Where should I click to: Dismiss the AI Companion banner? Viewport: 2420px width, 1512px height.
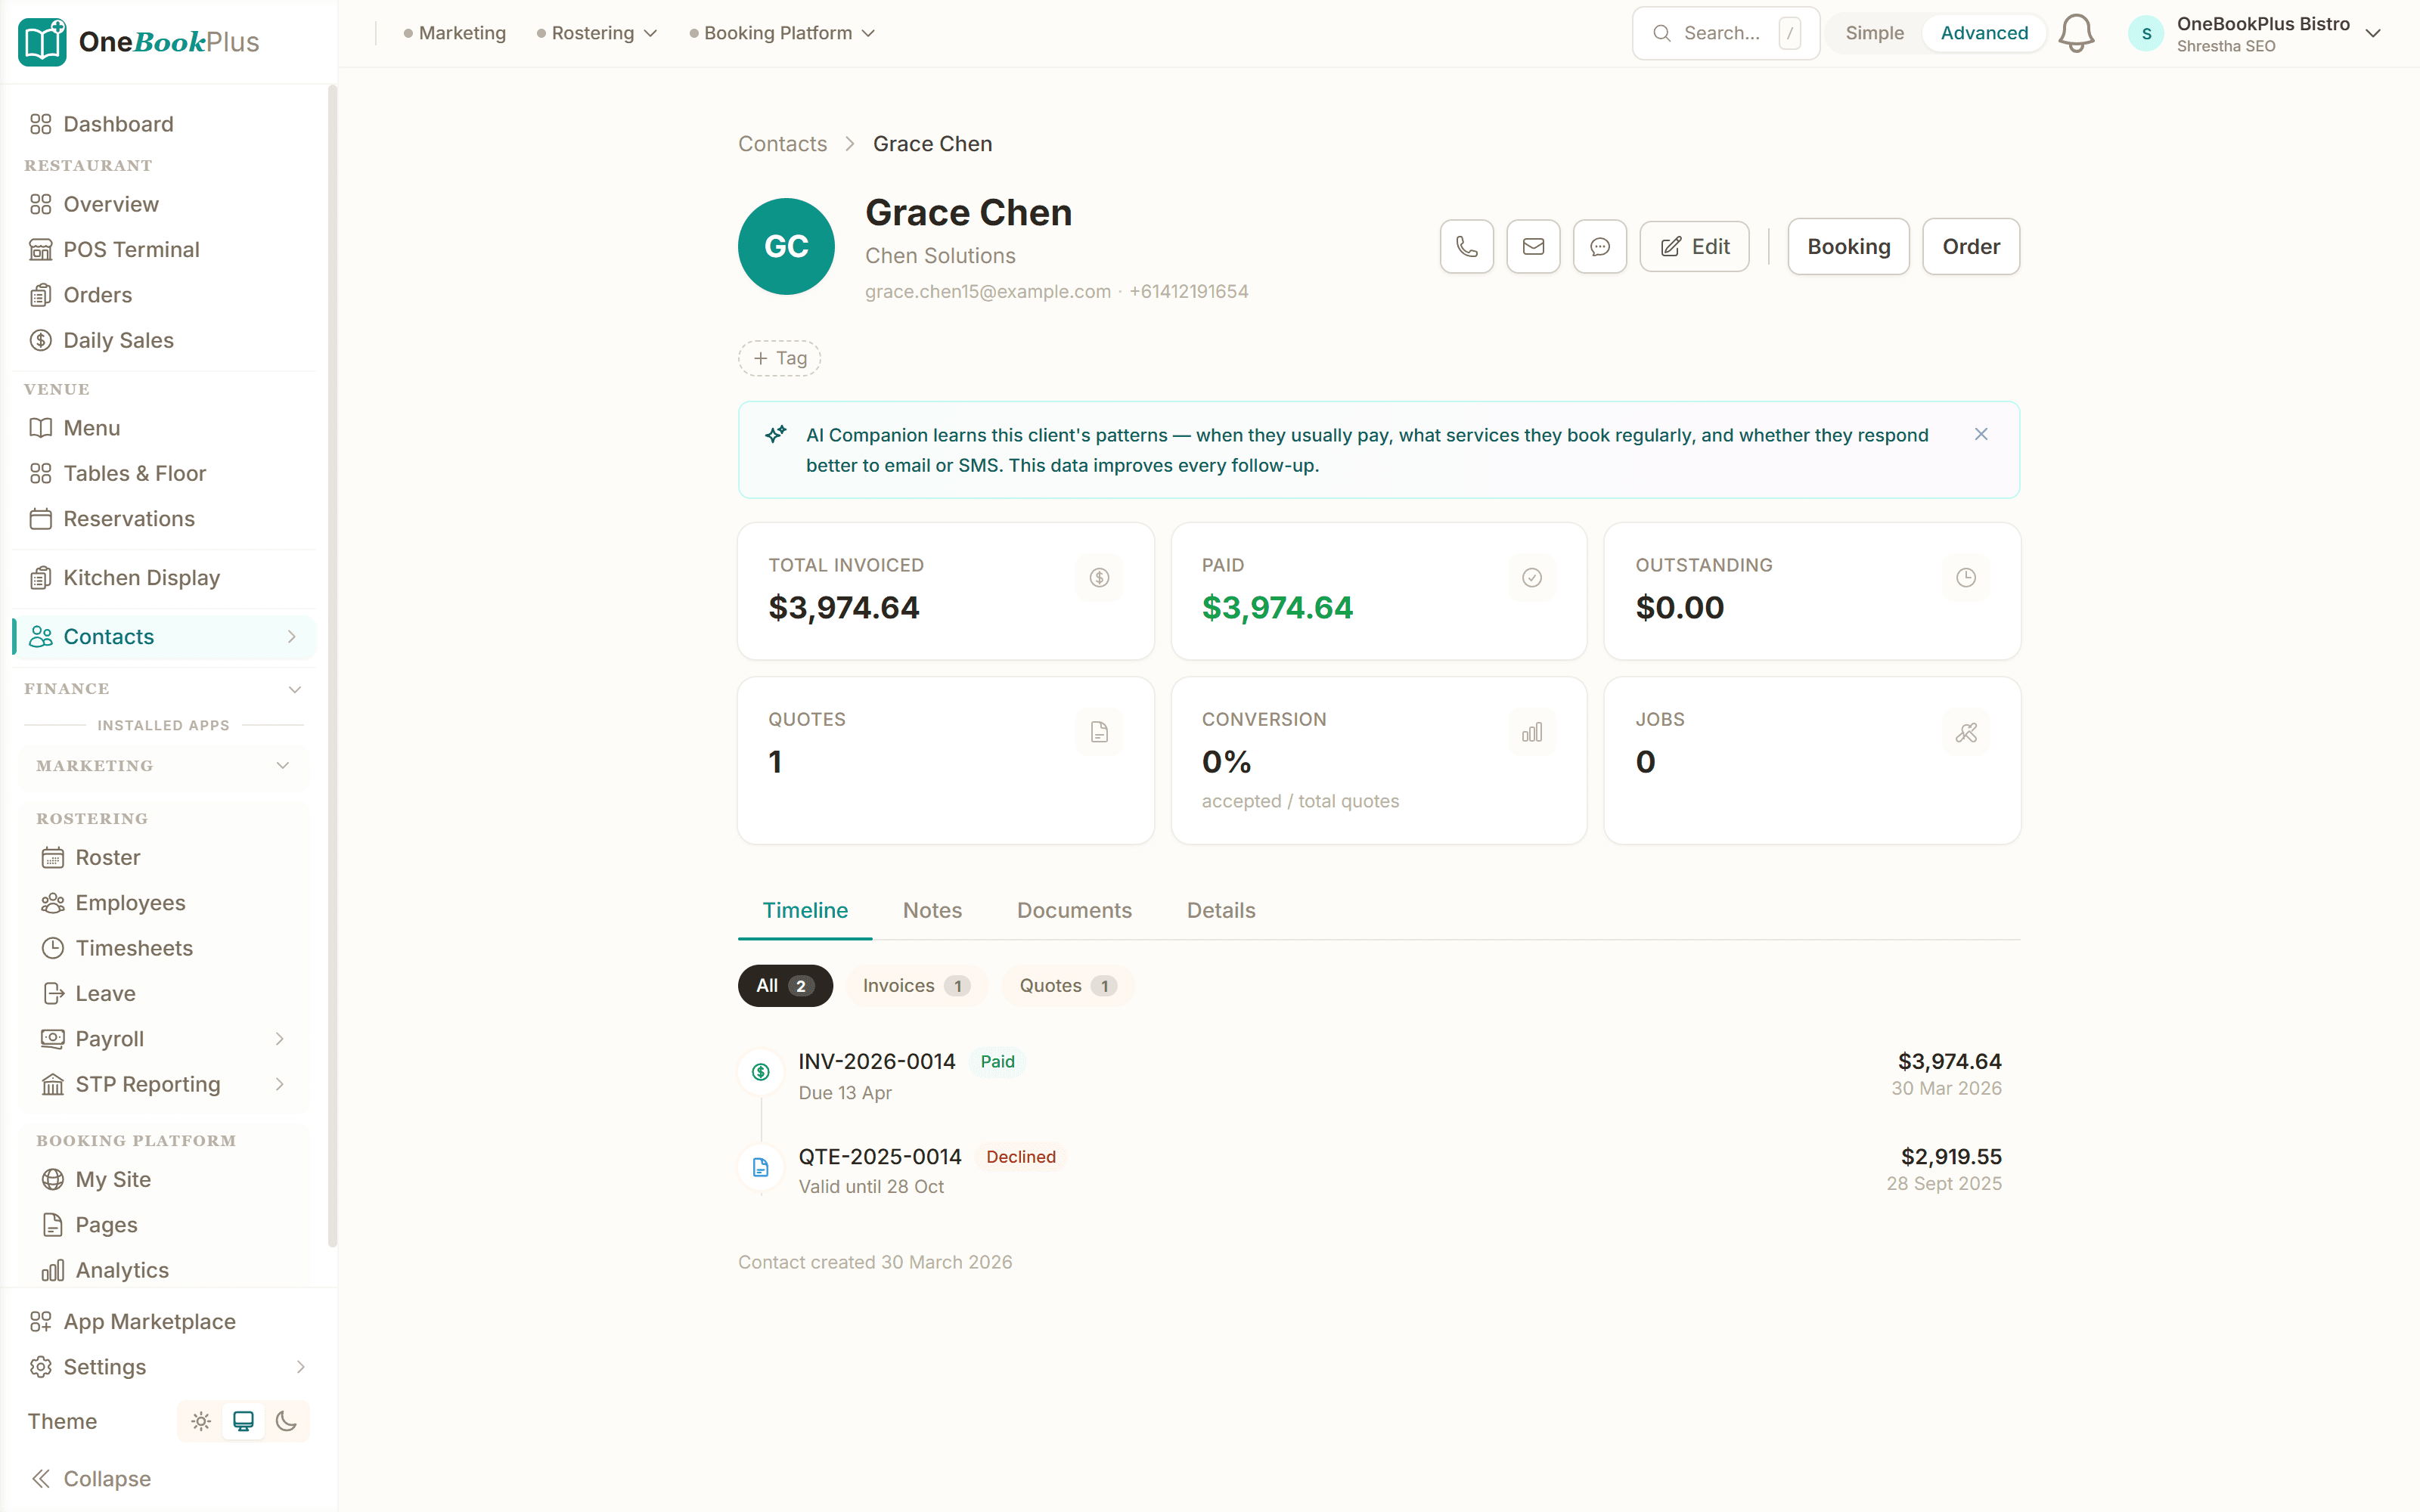tap(1981, 434)
